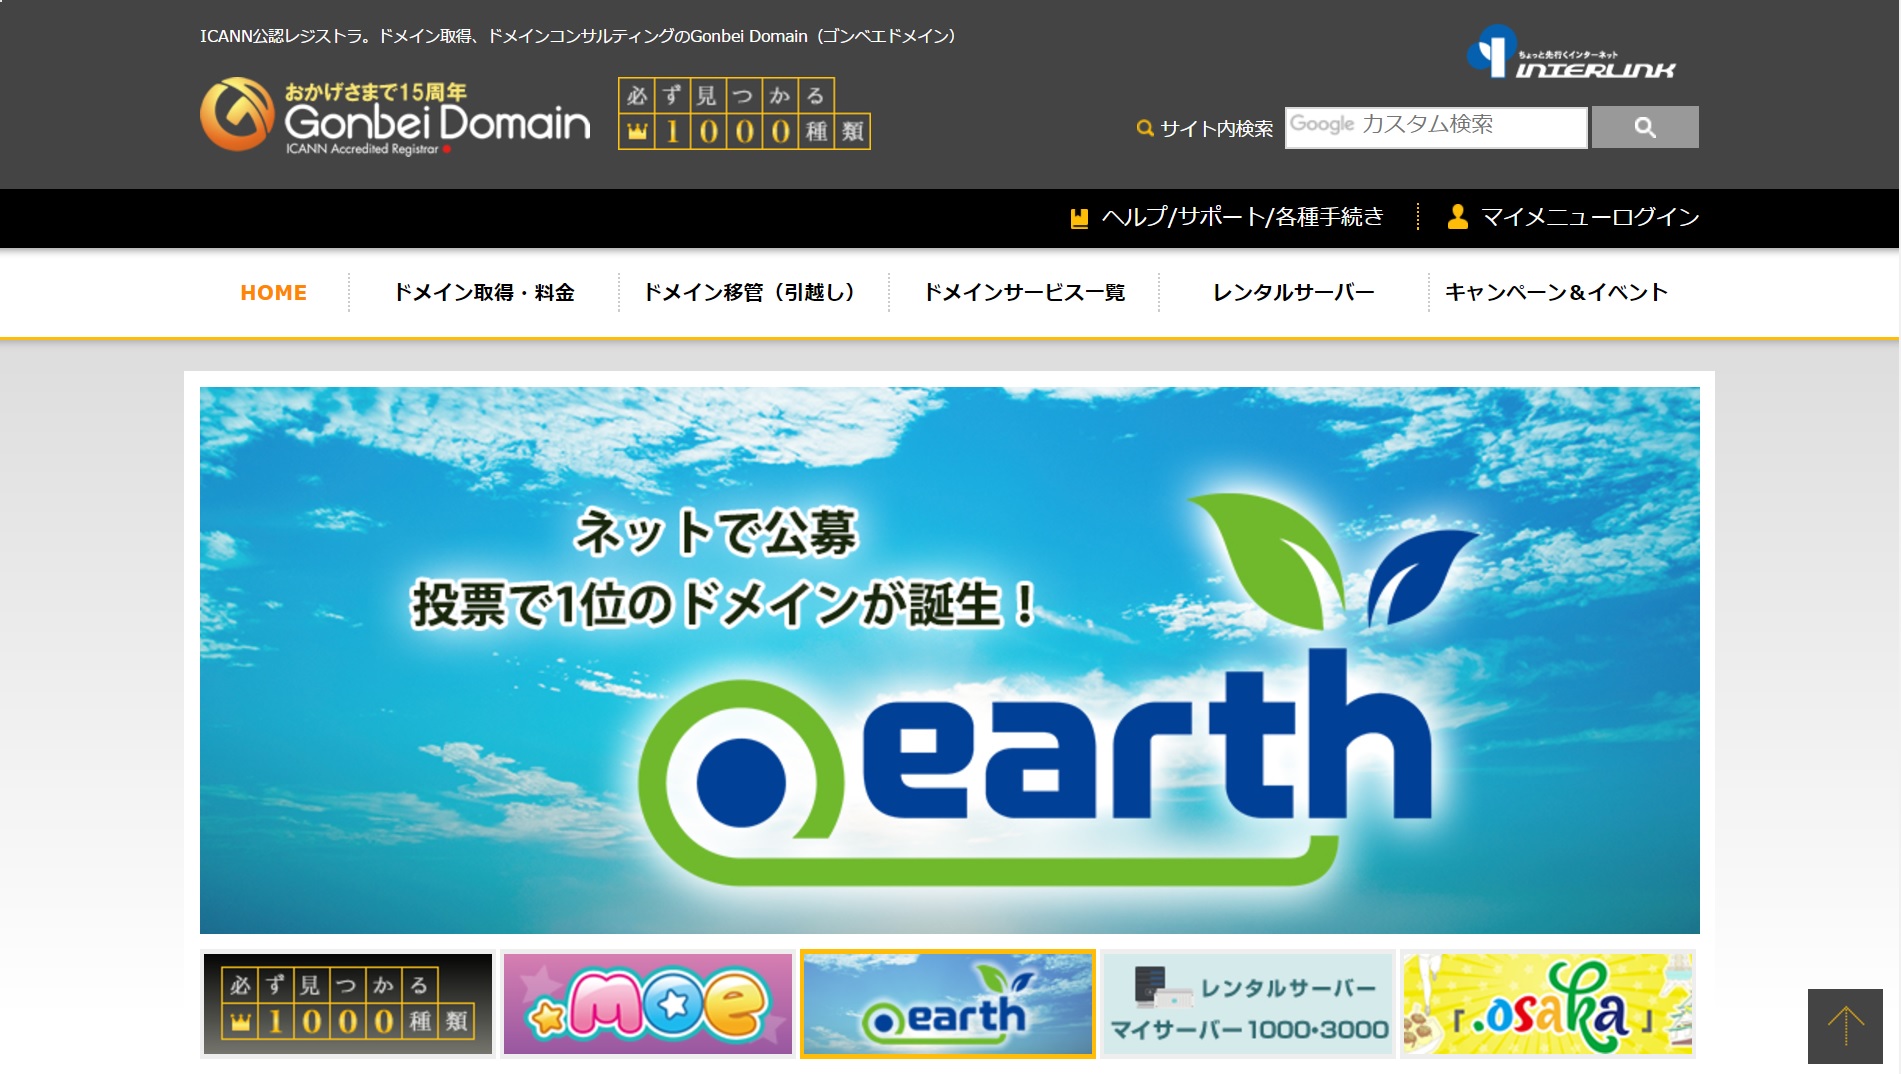Open ドメインサービス一覧 menu
The width and height of the screenshot is (1901, 1074).
click(x=1024, y=293)
